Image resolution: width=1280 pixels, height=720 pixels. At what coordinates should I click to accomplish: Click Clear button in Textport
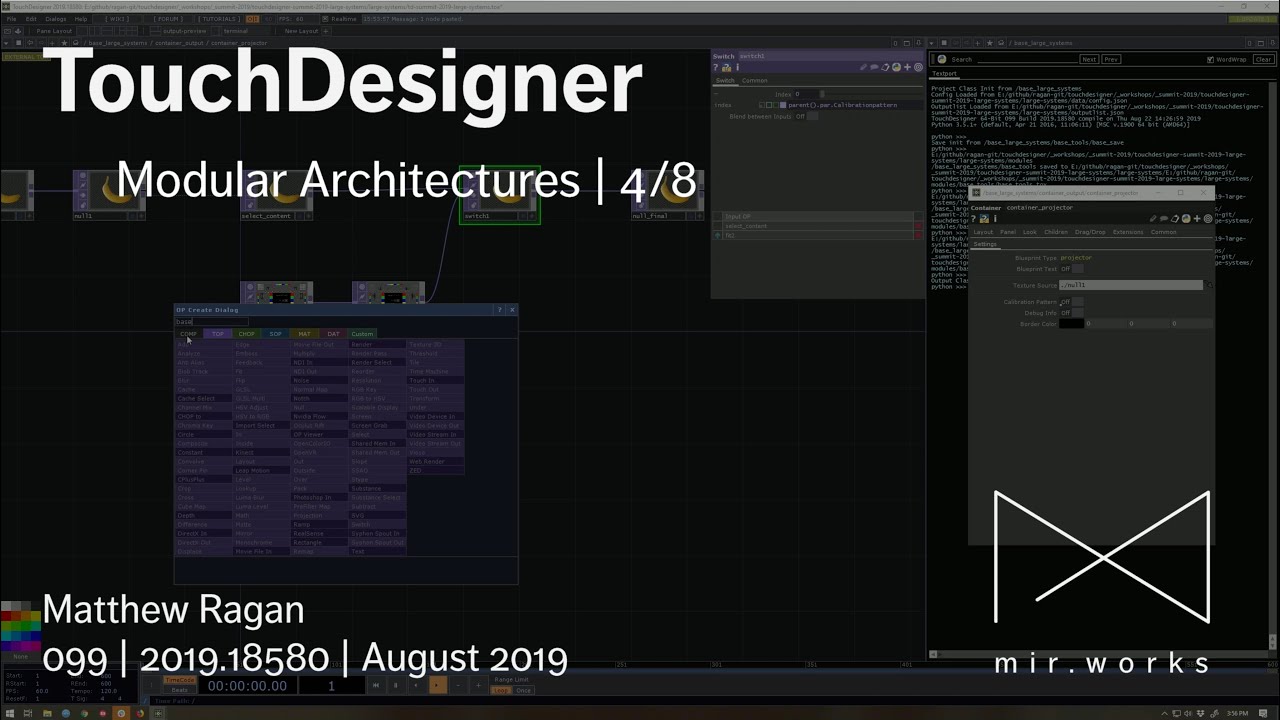click(x=1264, y=59)
